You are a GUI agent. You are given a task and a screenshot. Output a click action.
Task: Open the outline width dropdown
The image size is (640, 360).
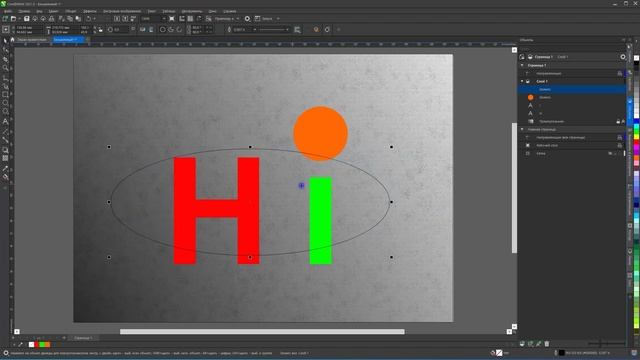[x=255, y=29]
